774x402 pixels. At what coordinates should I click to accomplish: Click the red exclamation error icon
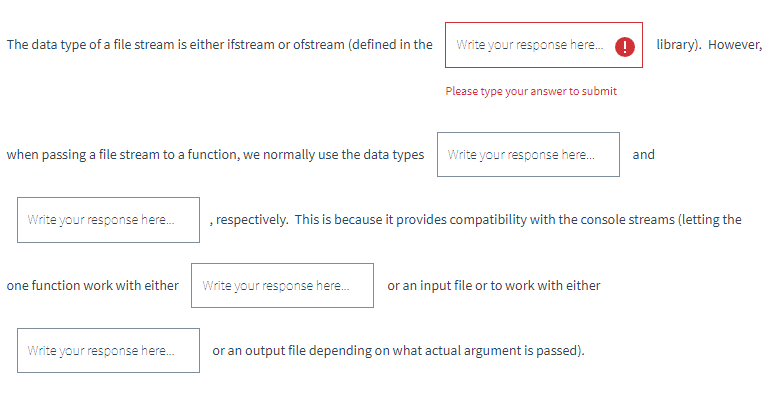pos(624,46)
